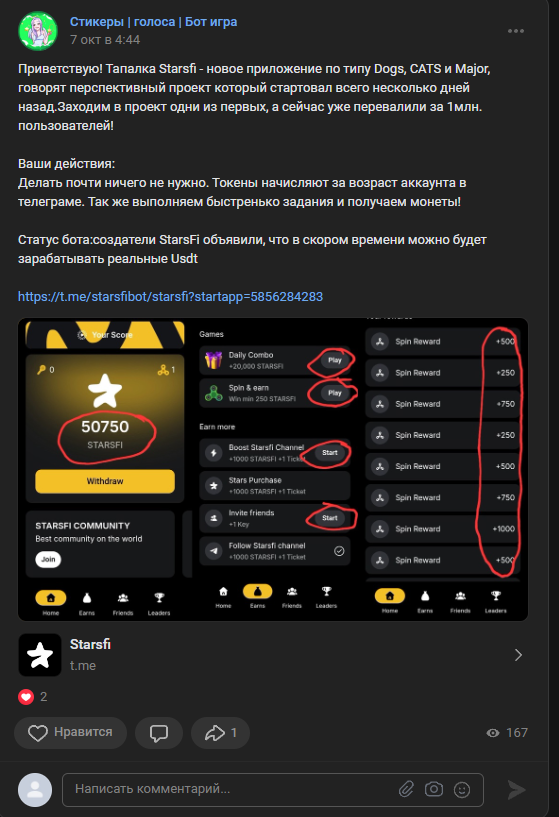Click the Starsfi t.me preview title
559x817 pixels.
point(90,645)
